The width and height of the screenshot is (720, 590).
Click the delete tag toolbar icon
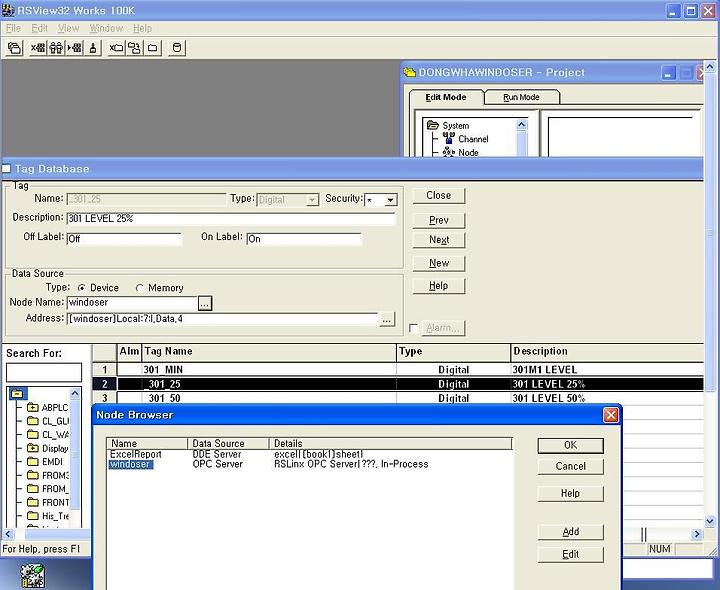38,48
